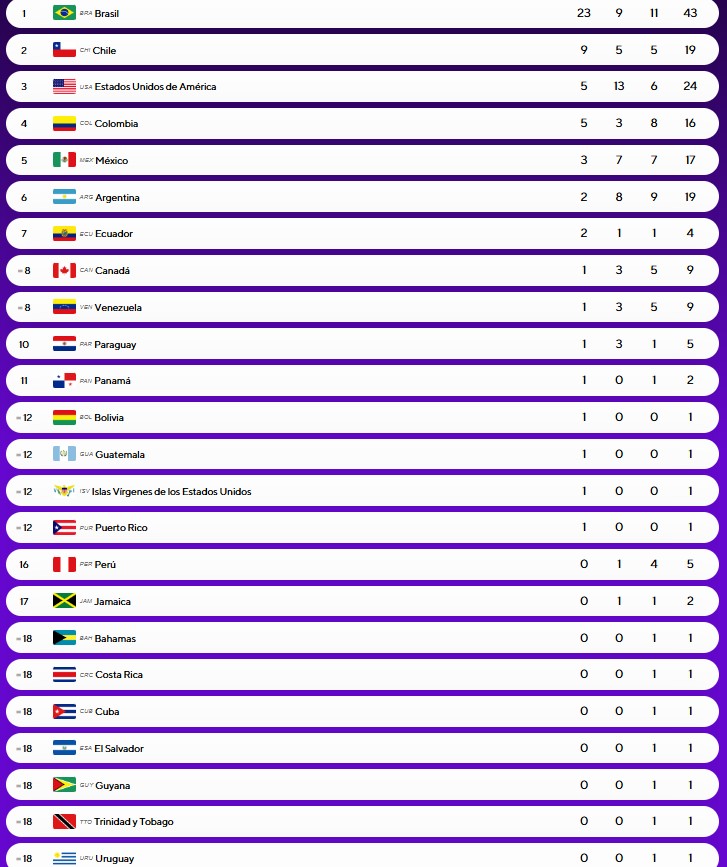Click the Colombia flag icon

[64, 123]
